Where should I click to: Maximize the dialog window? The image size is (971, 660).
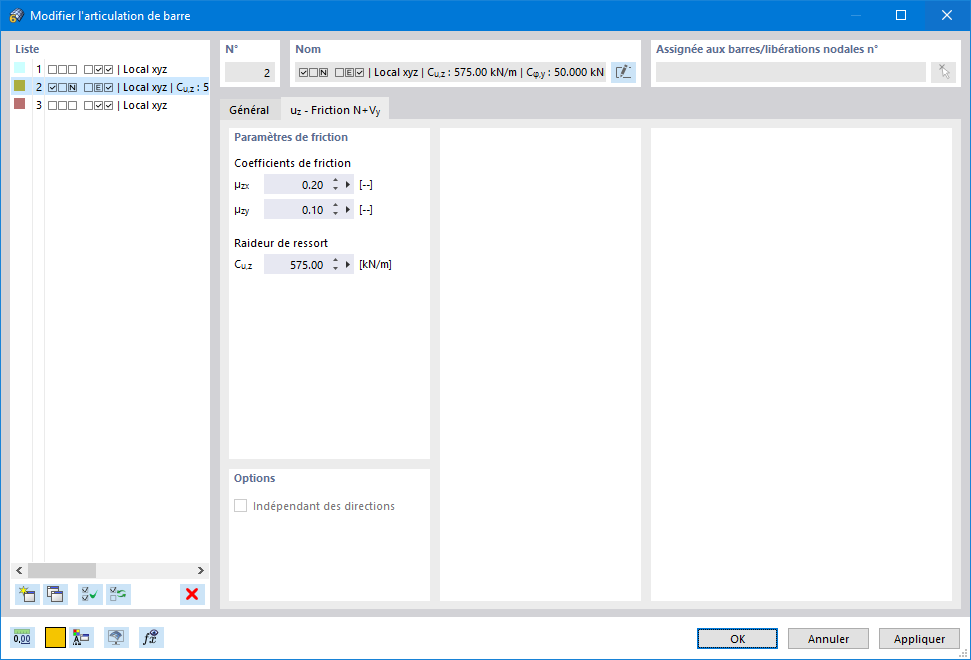901,15
